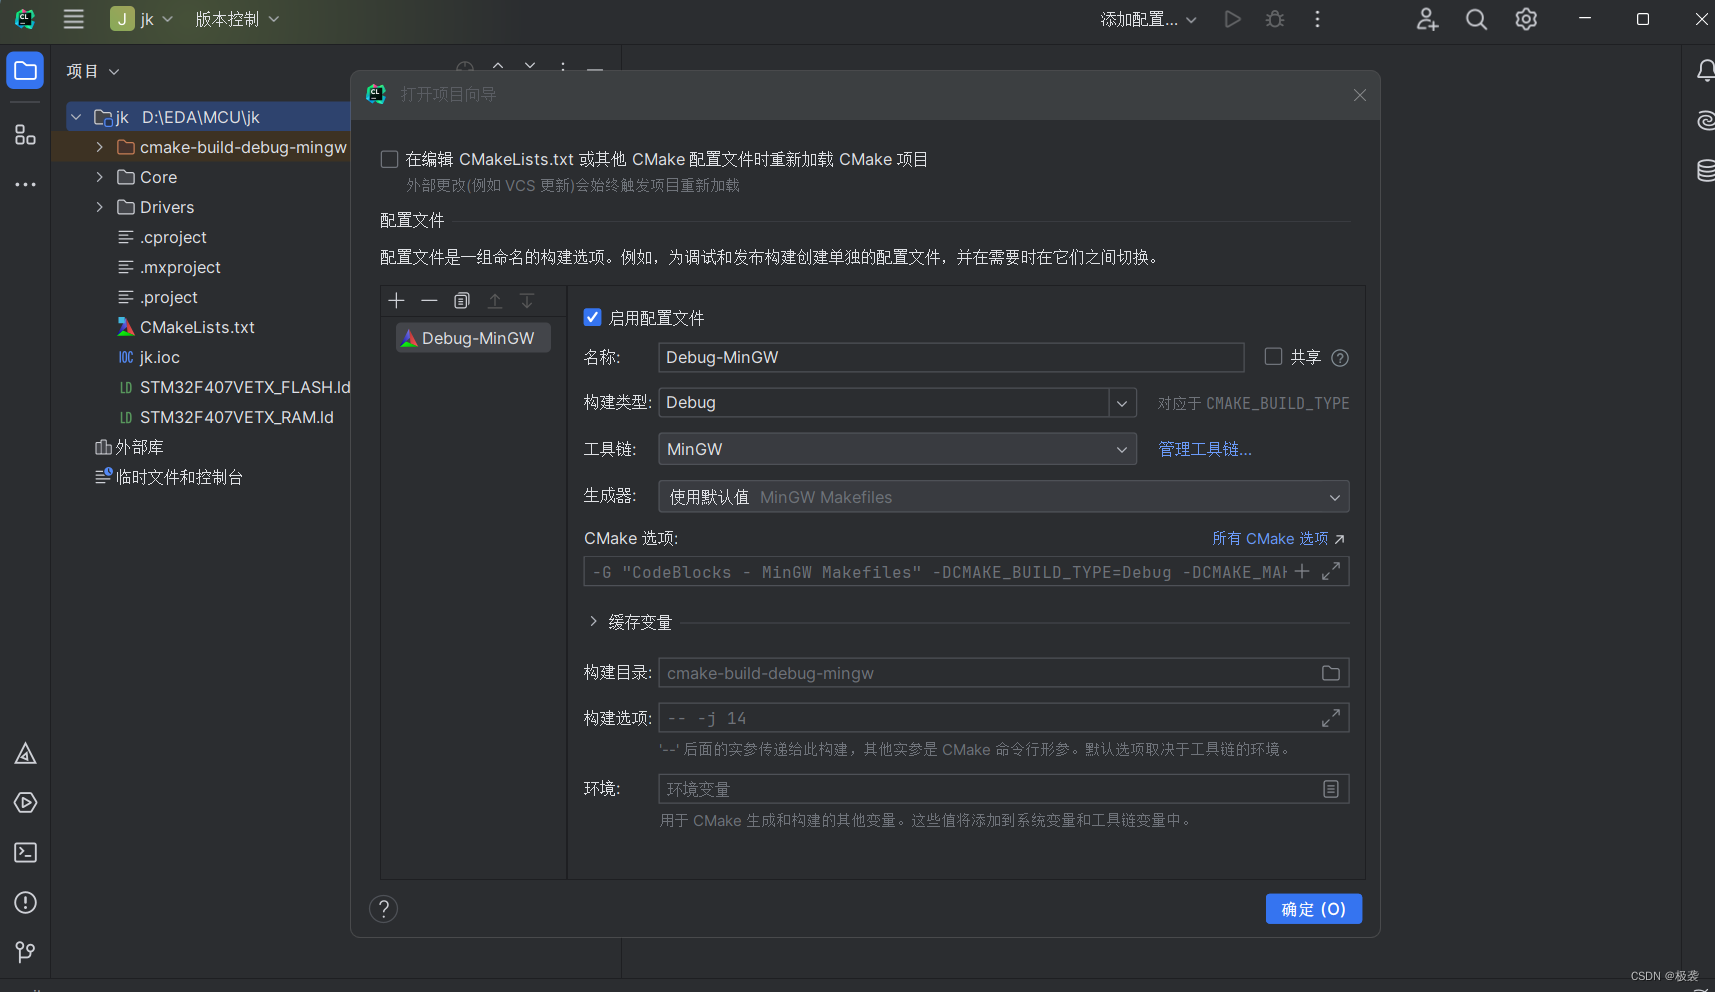Viewport: 1715px width, 992px height.
Task: Open the jk project switcher
Action: [x=142, y=19]
